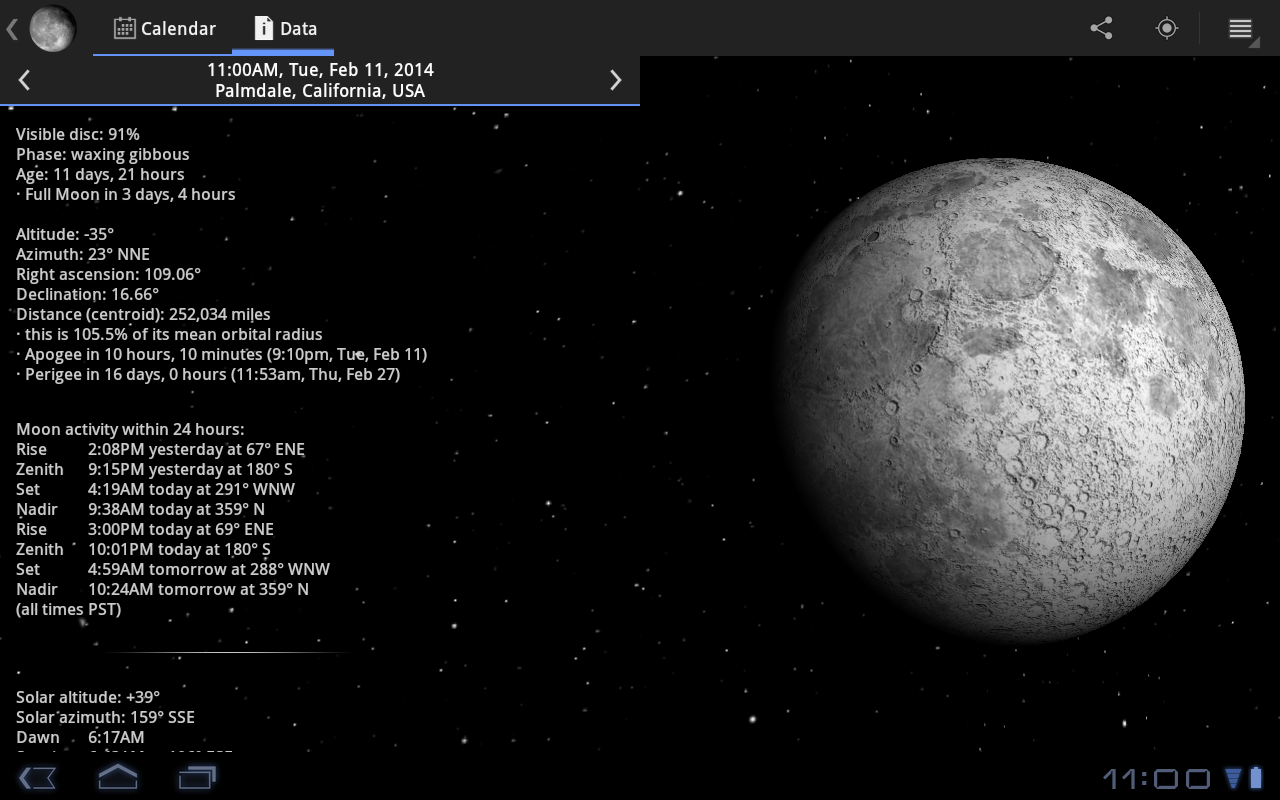Image resolution: width=1280 pixels, height=800 pixels.
Task: Tap the Set 4:19AM today row
Action: (156, 489)
